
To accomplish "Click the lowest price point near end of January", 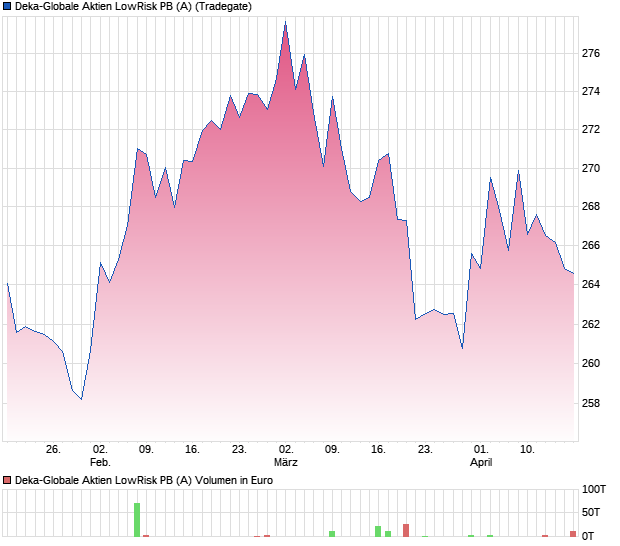I will [81, 399].
